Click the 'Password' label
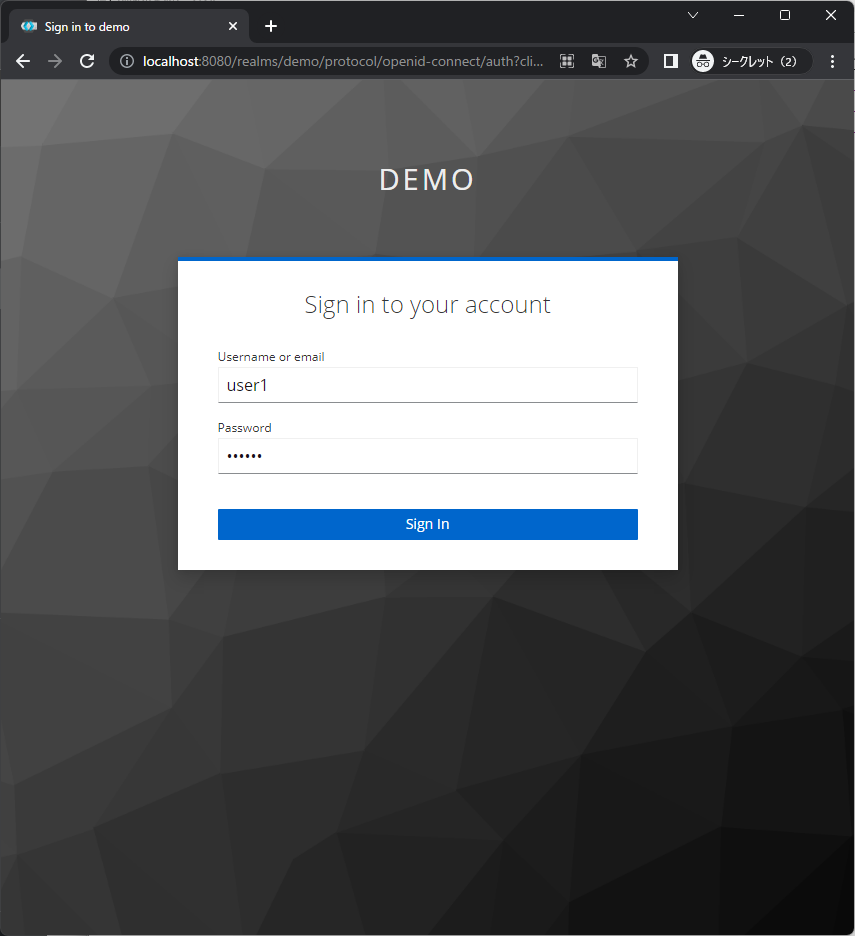The width and height of the screenshot is (855, 936). pyautogui.click(x=244, y=427)
